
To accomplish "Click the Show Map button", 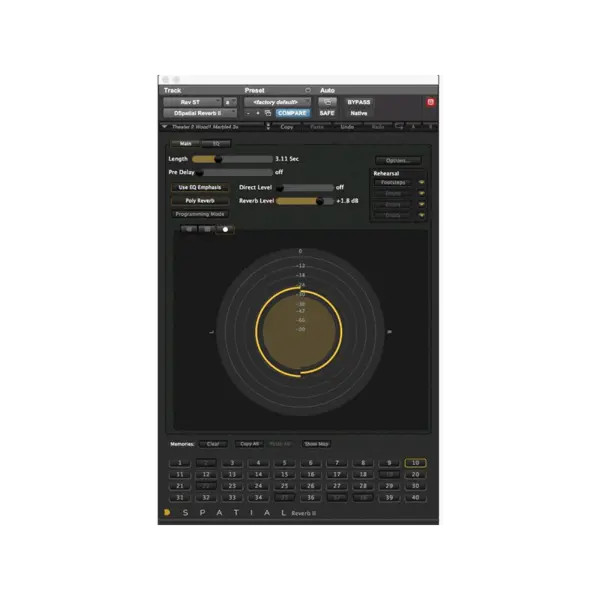I will [x=316, y=444].
